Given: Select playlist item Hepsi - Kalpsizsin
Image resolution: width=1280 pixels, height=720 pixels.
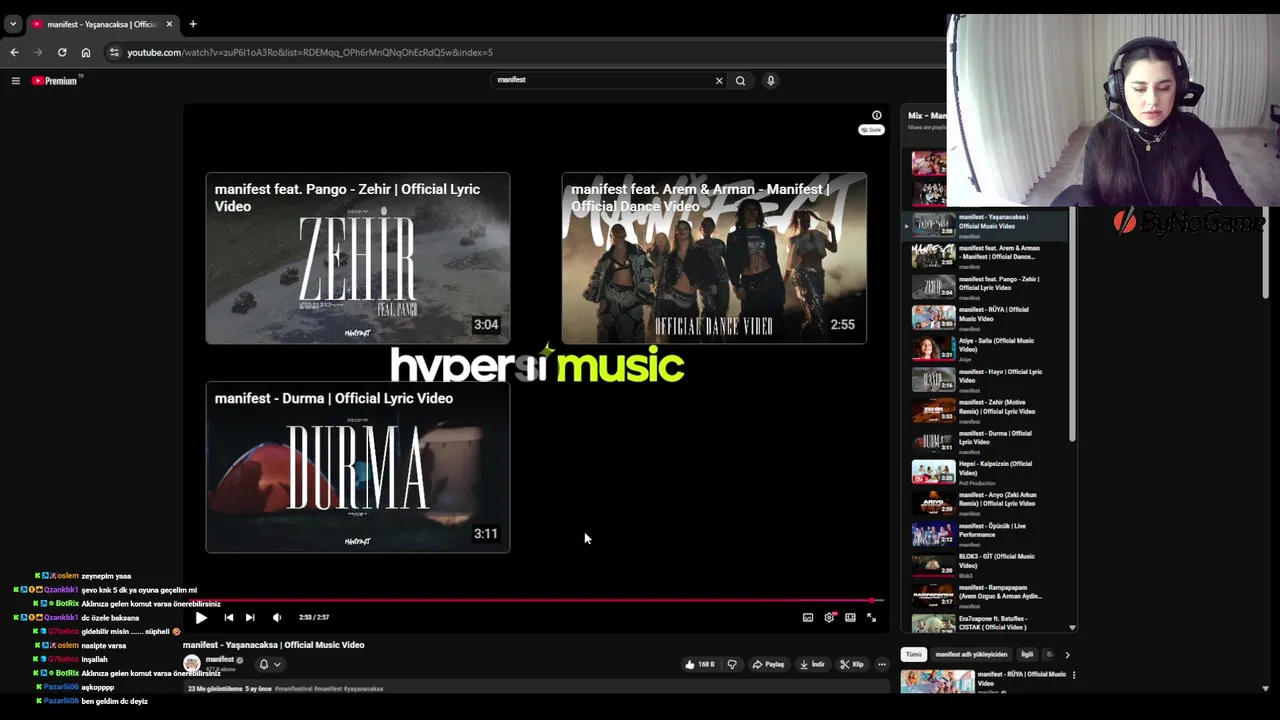Looking at the screenshot, I should pos(985,472).
